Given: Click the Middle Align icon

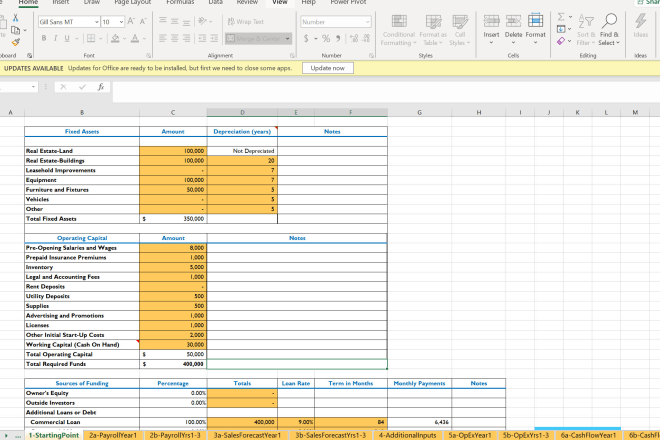Looking at the screenshot, I should (x=174, y=21).
